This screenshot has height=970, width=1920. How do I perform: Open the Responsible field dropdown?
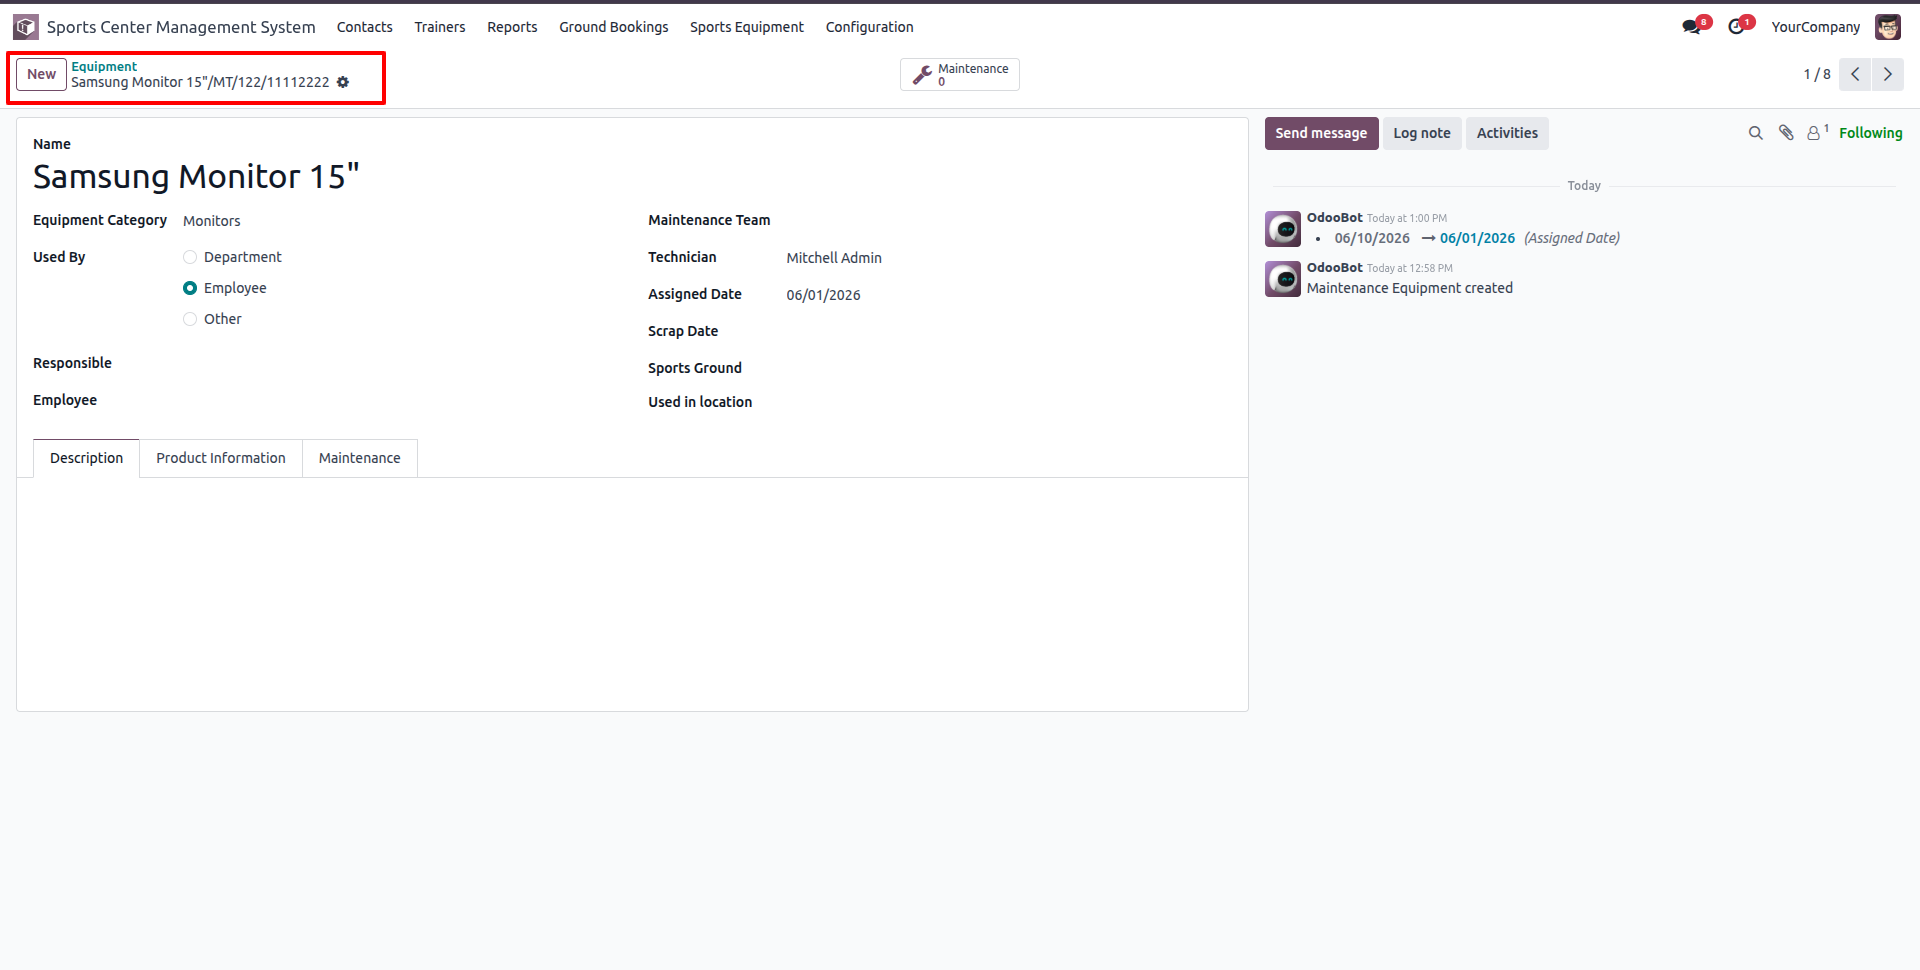click(399, 364)
